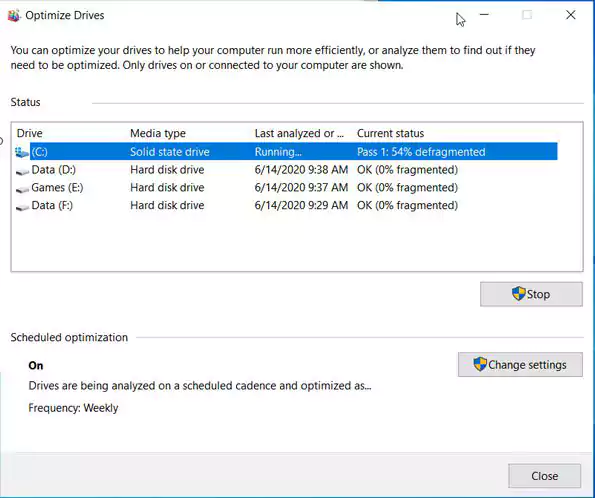
Task: Sort by the Media type column header
Action: tap(158, 134)
